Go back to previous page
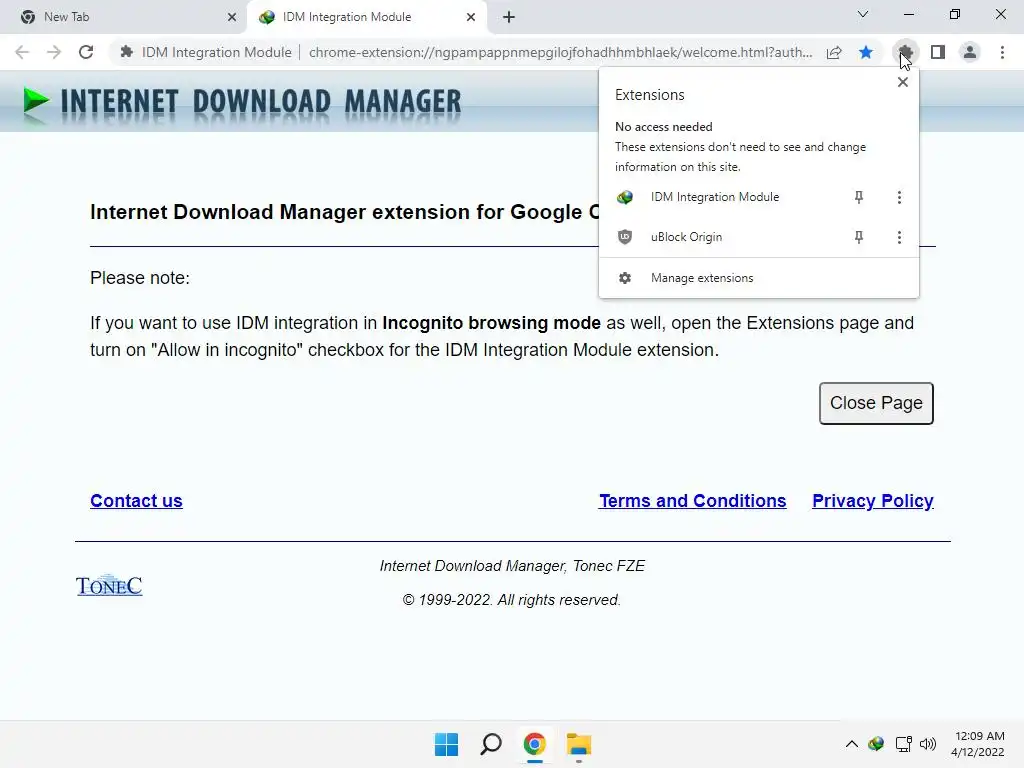 22,52
